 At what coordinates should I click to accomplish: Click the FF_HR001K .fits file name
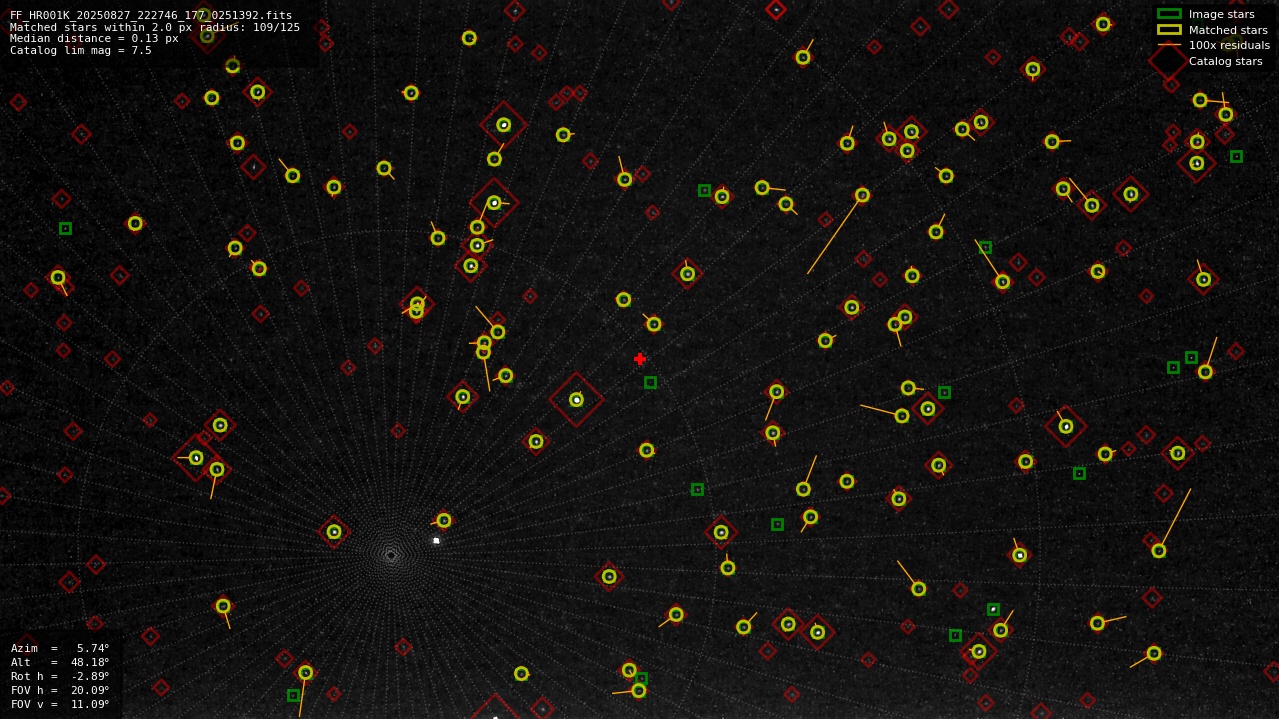tap(151, 15)
